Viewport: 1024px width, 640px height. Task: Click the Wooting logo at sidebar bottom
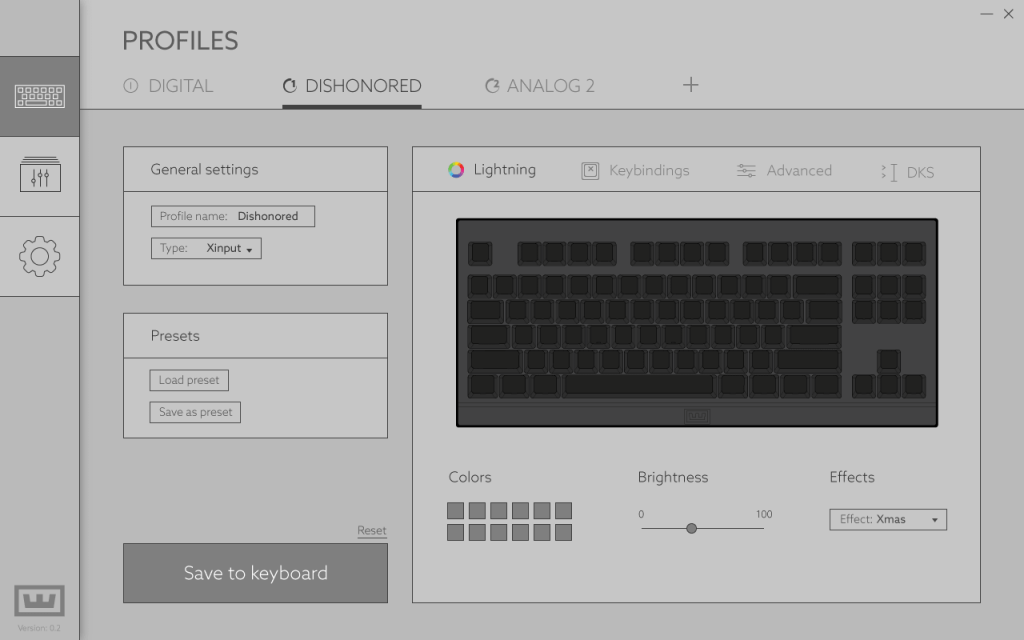tap(37, 601)
